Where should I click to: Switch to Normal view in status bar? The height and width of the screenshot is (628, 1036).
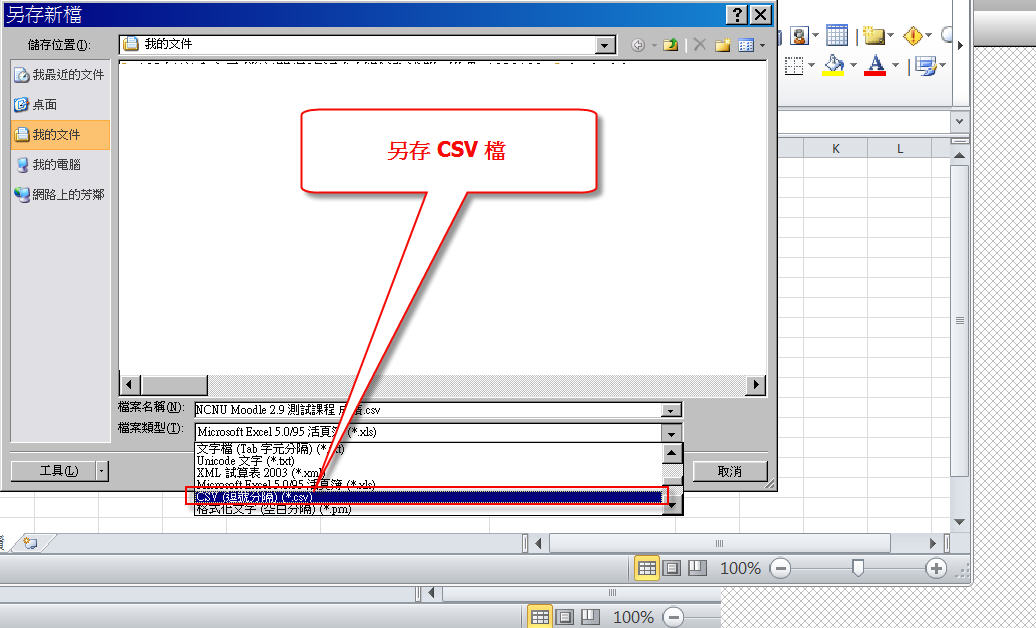point(647,568)
